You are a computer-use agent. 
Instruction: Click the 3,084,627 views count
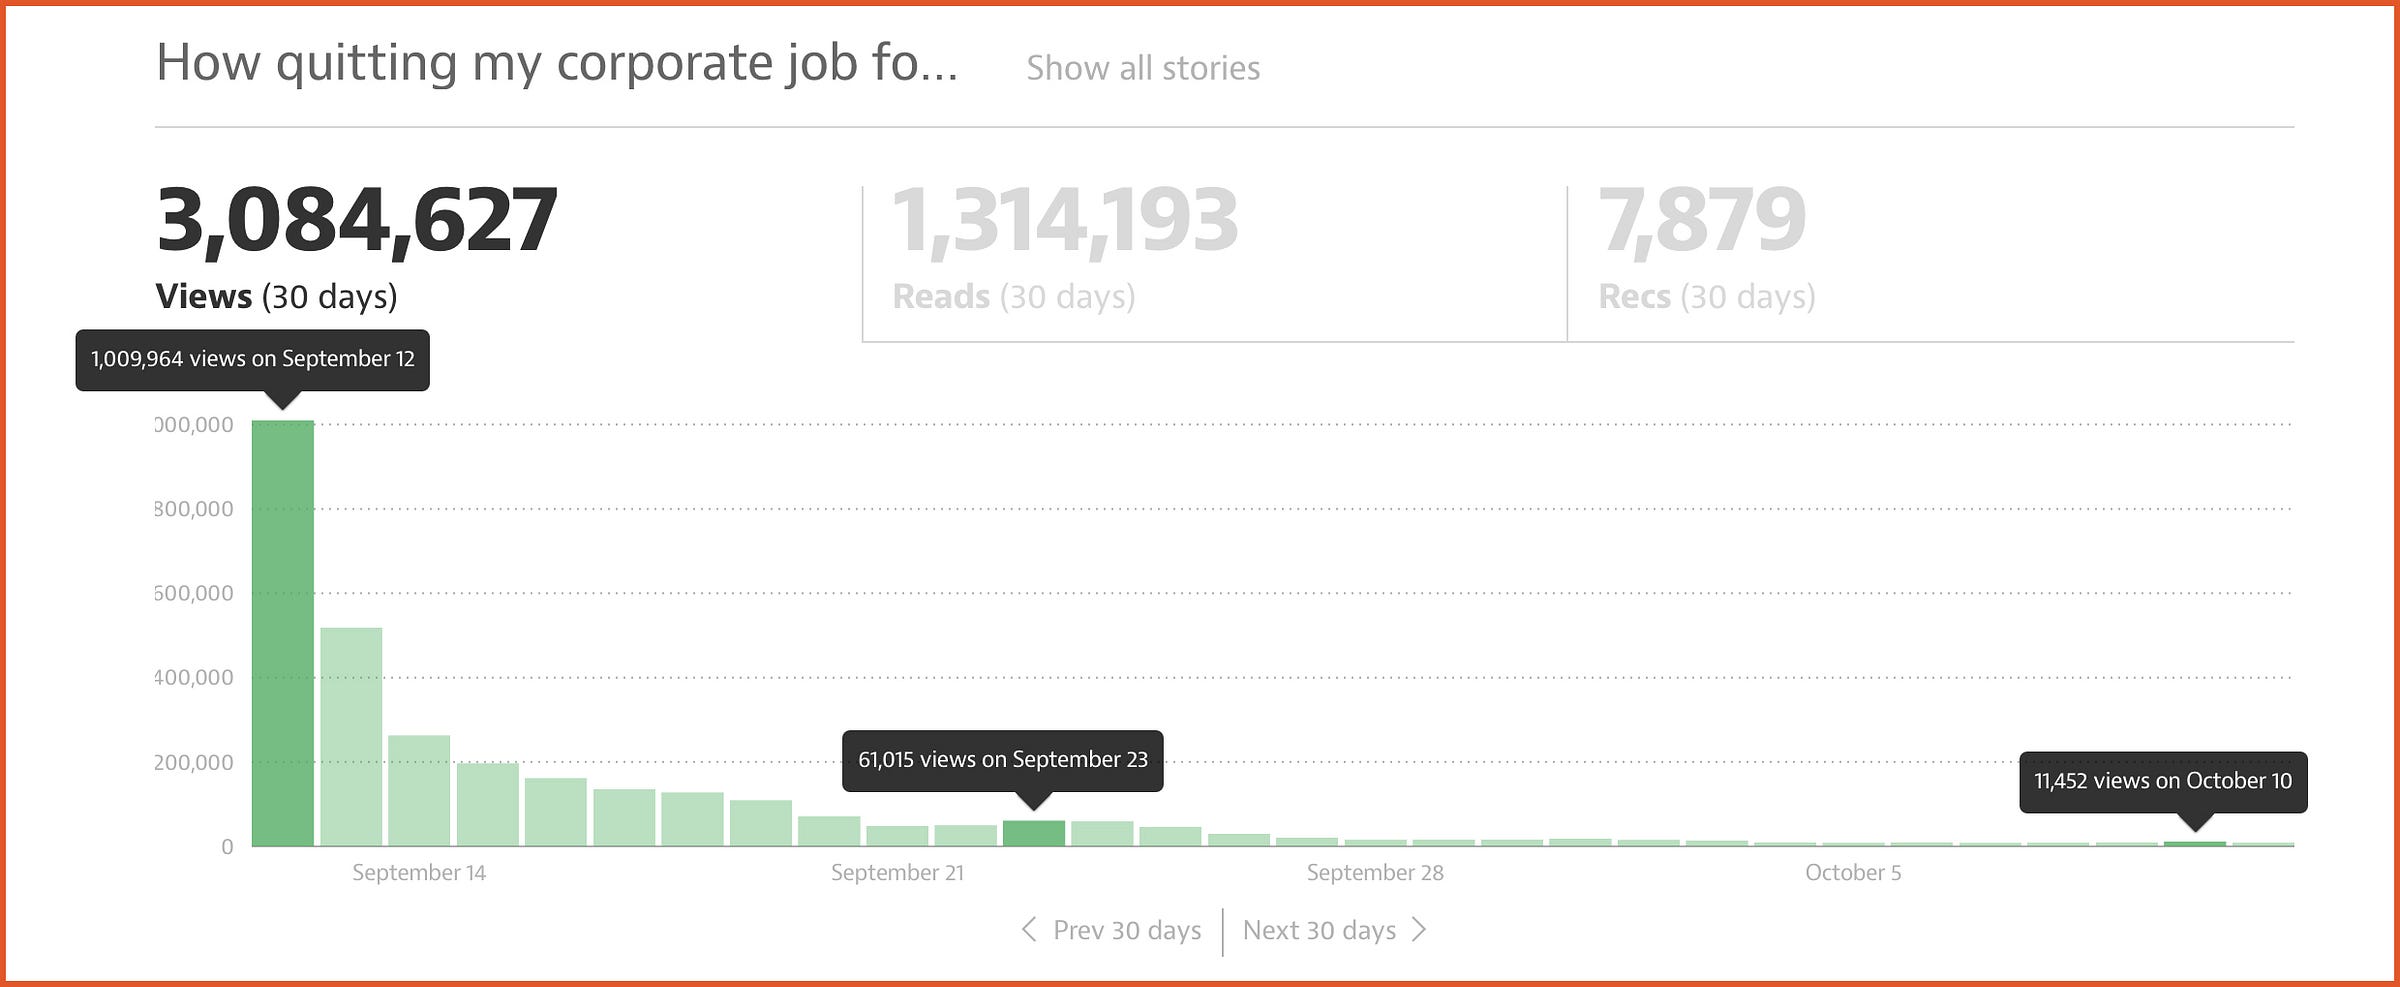357,220
